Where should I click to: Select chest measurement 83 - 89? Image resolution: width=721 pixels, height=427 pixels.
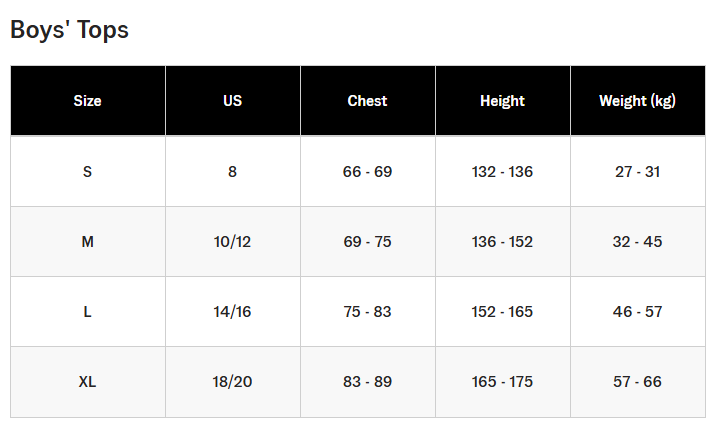(x=367, y=381)
